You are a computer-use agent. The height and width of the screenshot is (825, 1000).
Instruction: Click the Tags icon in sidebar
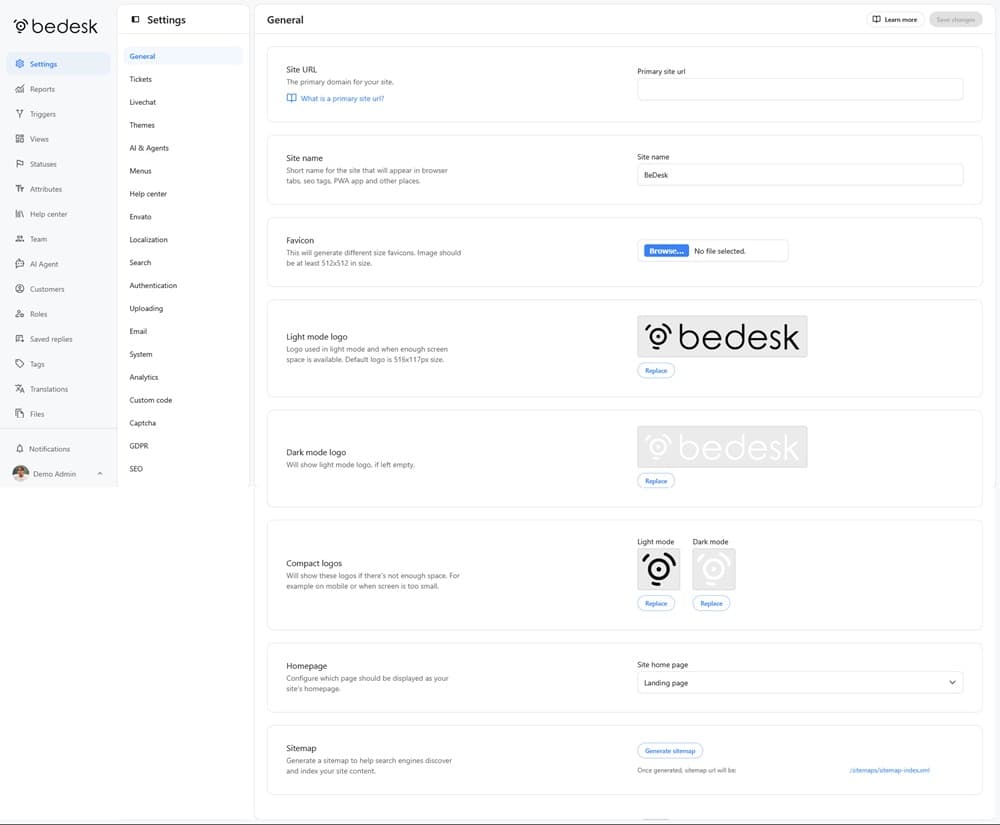click(x=20, y=364)
